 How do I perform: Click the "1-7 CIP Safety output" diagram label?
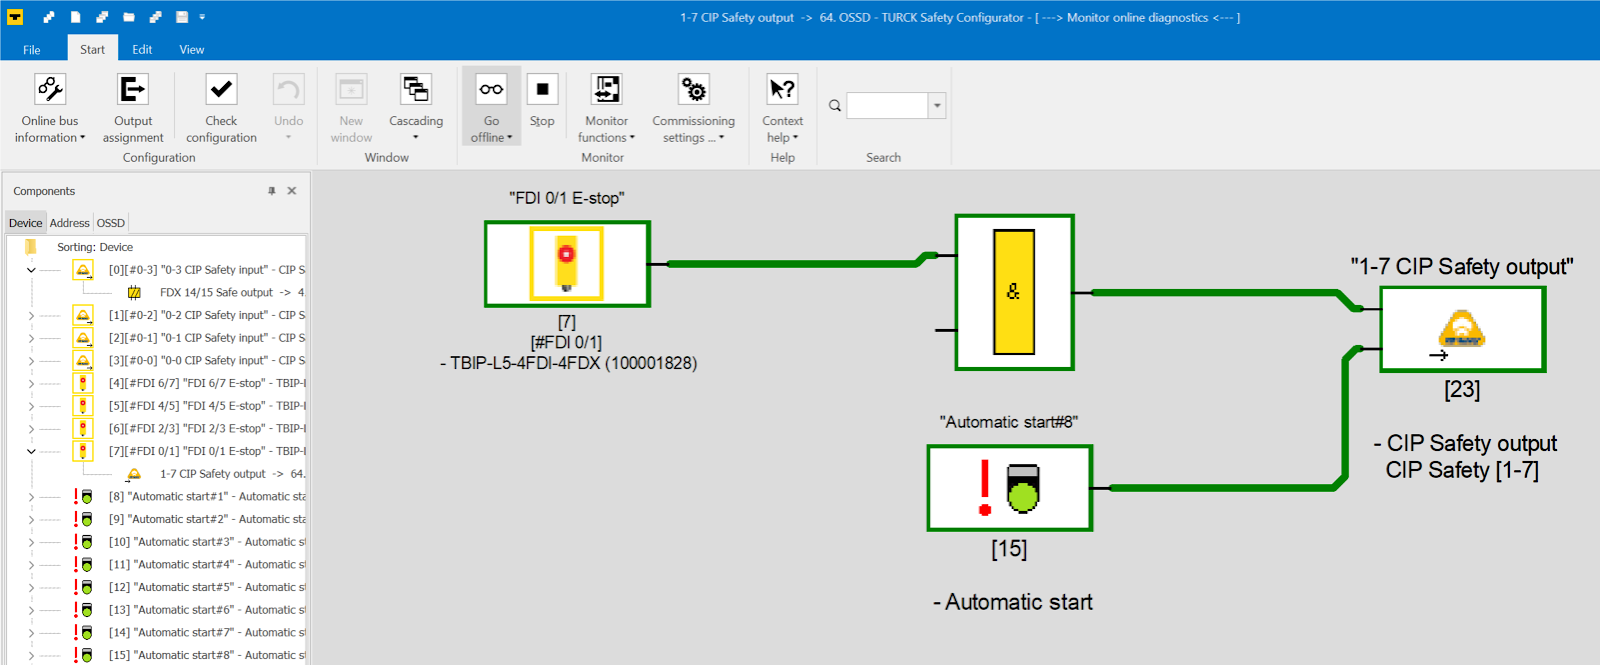coord(1462,266)
